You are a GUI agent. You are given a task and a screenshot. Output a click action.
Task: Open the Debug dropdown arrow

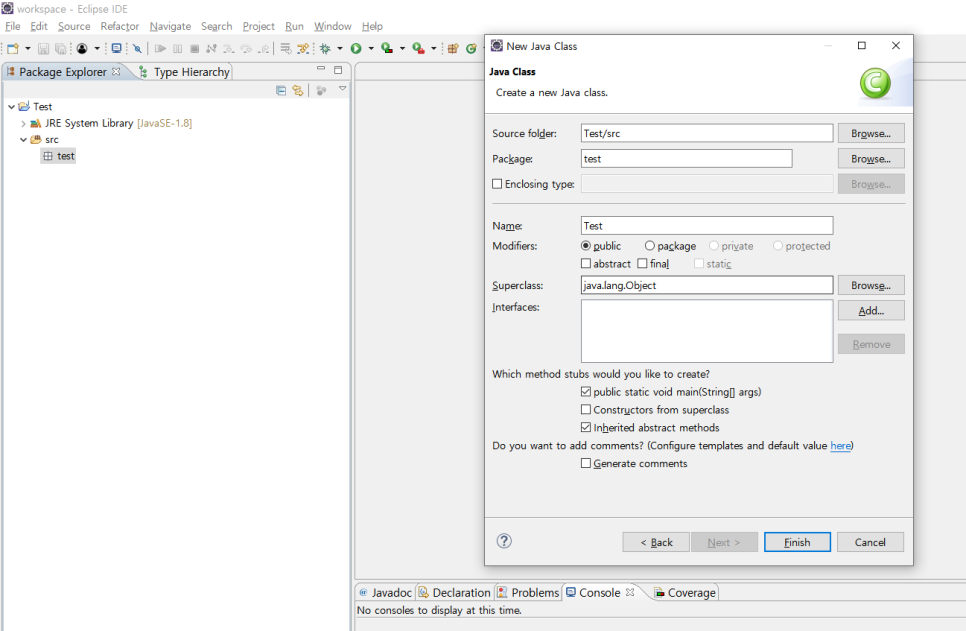pyautogui.click(x=340, y=49)
